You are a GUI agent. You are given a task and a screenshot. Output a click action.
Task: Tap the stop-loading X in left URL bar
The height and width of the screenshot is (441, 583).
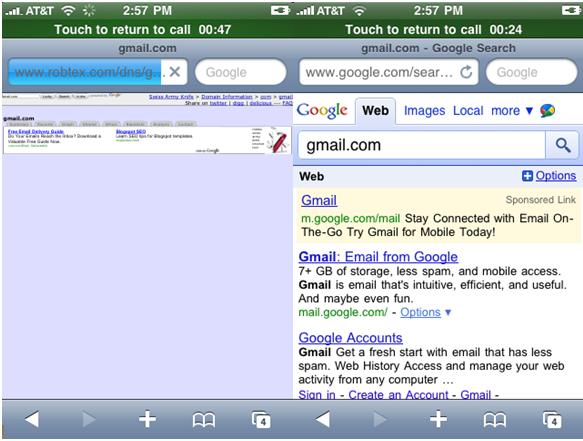click(x=175, y=71)
